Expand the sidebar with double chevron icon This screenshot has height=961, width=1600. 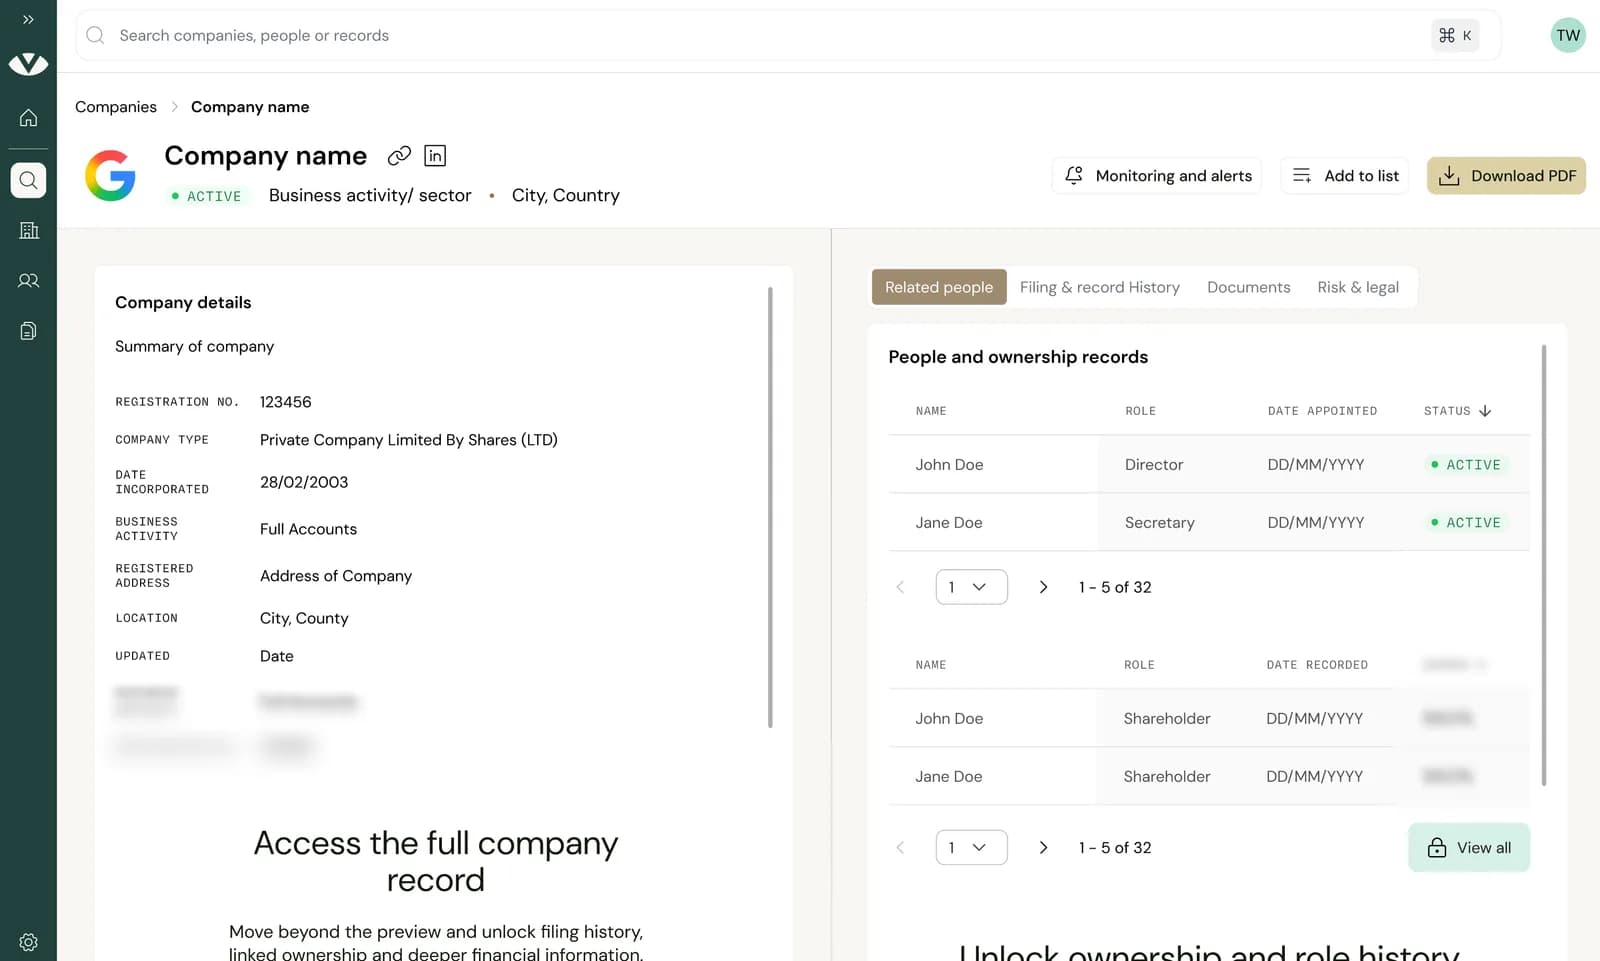click(28, 19)
